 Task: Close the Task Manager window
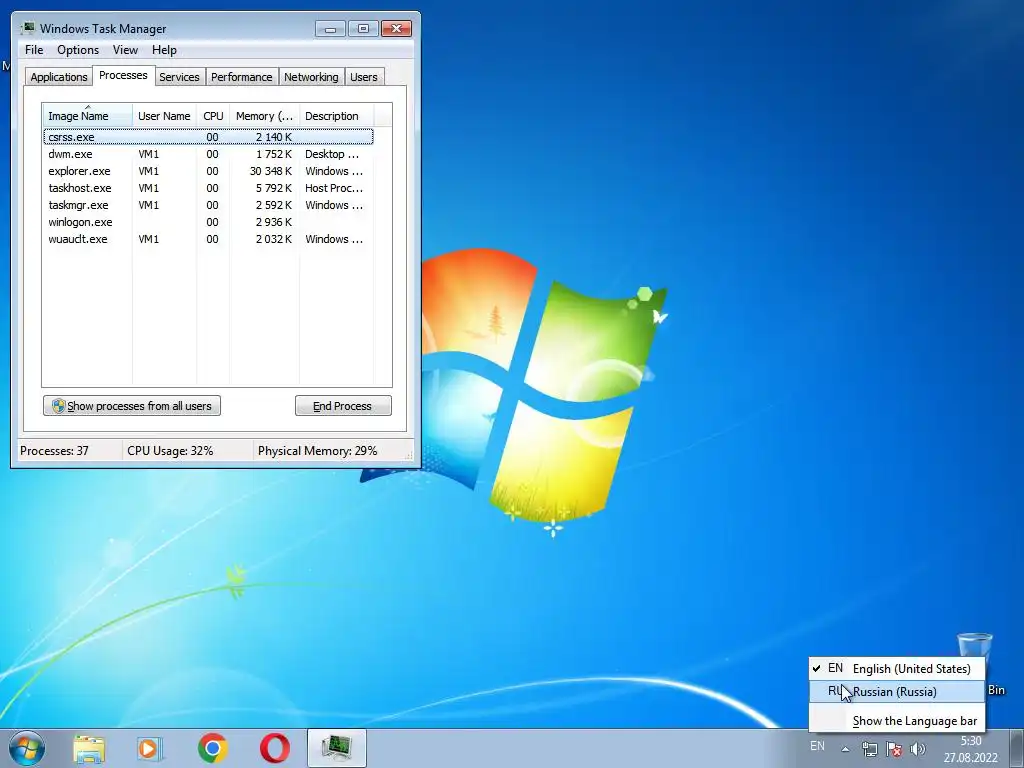tap(396, 29)
